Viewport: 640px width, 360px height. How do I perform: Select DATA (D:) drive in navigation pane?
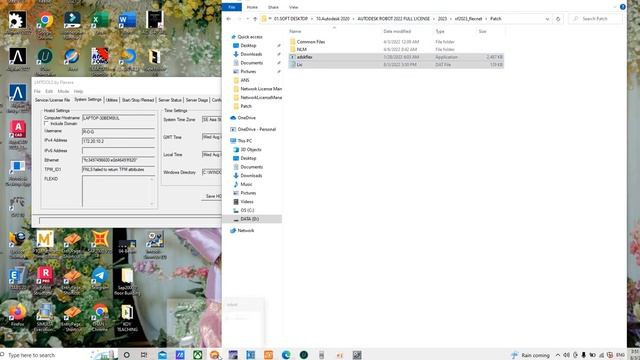[249, 219]
